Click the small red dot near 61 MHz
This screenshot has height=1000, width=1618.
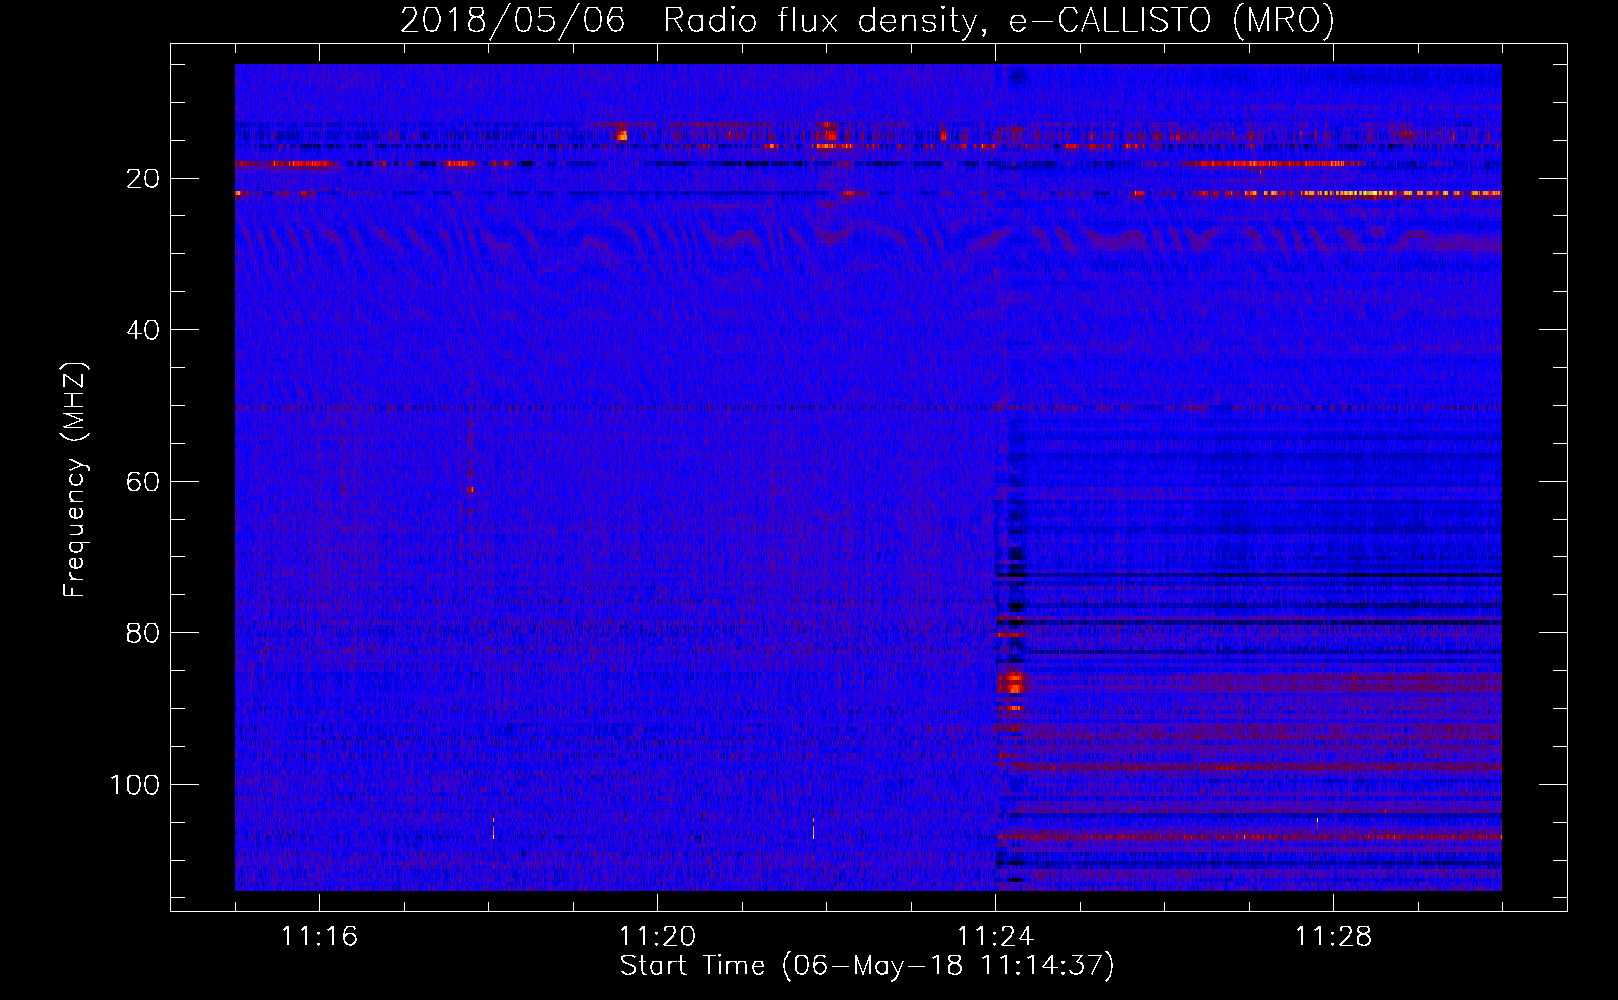(470, 489)
